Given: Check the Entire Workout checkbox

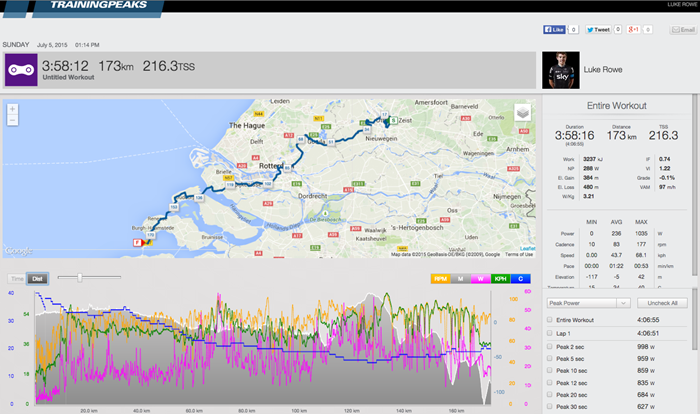Looking at the screenshot, I should click(x=550, y=320).
